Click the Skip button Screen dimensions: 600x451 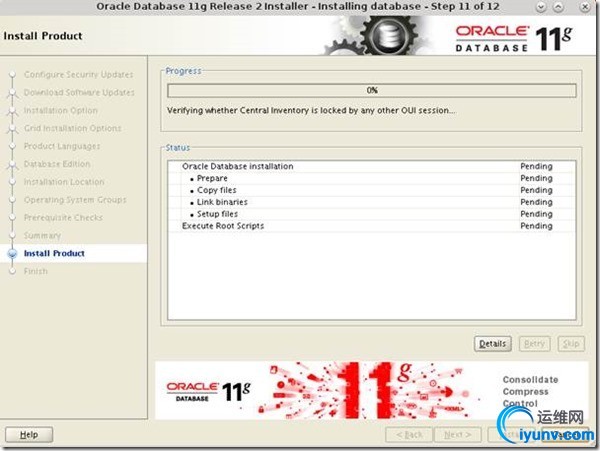pyautogui.click(x=571, y=344)
